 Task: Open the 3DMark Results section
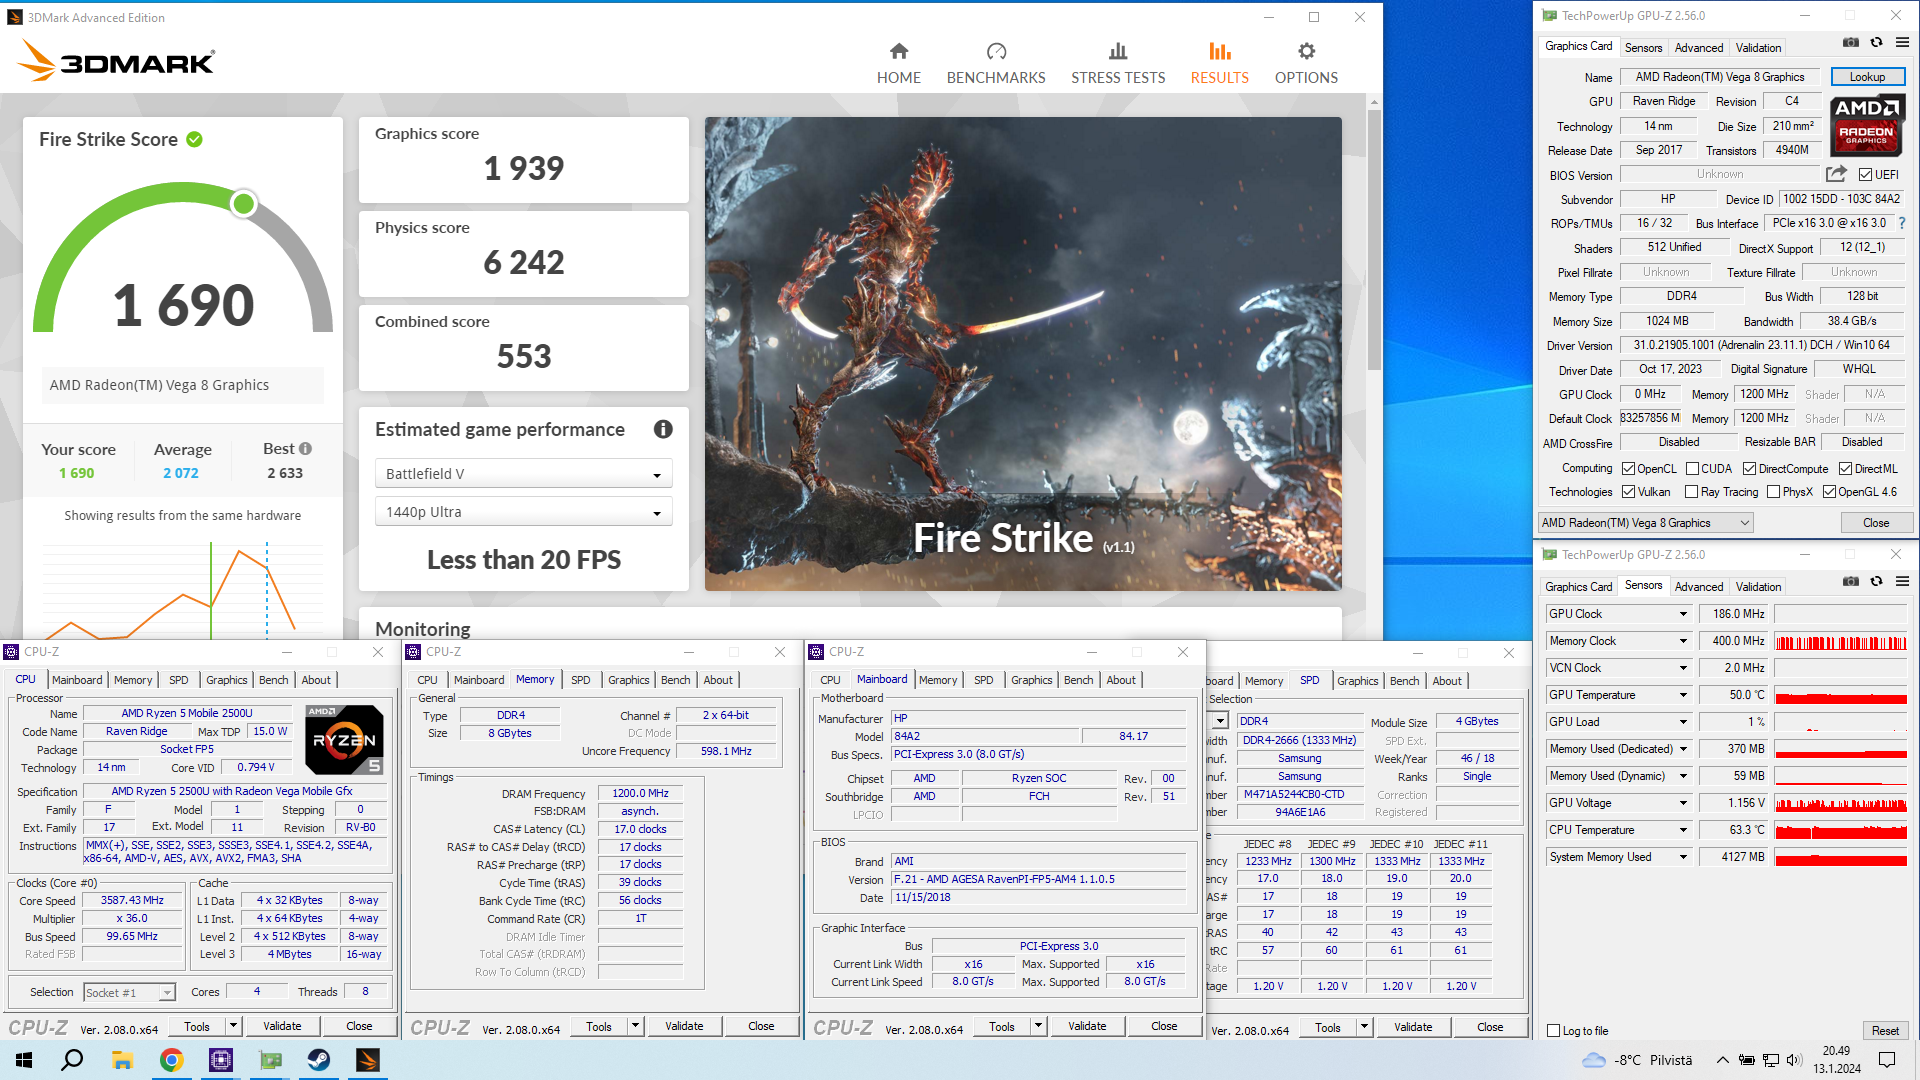(x=1219, y=63)
